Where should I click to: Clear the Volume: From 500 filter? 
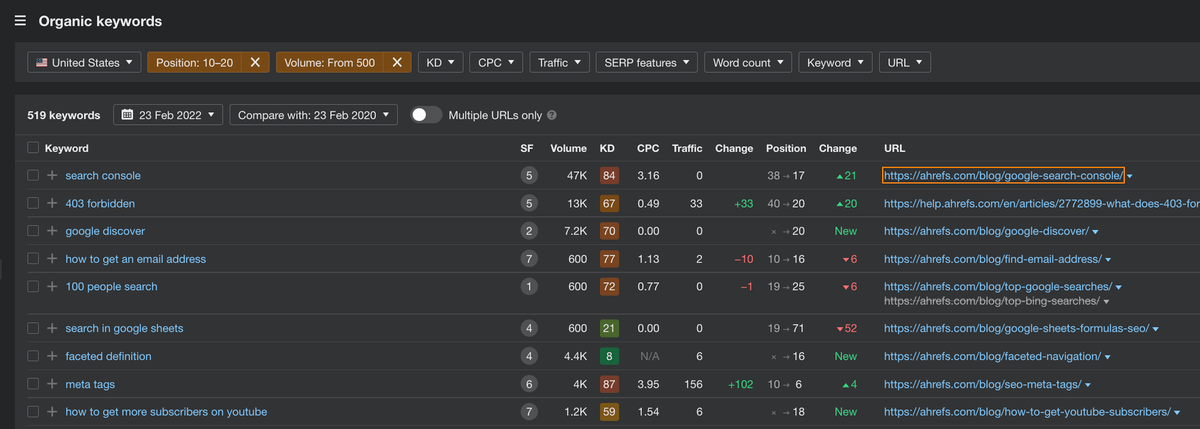click(396, 62)
